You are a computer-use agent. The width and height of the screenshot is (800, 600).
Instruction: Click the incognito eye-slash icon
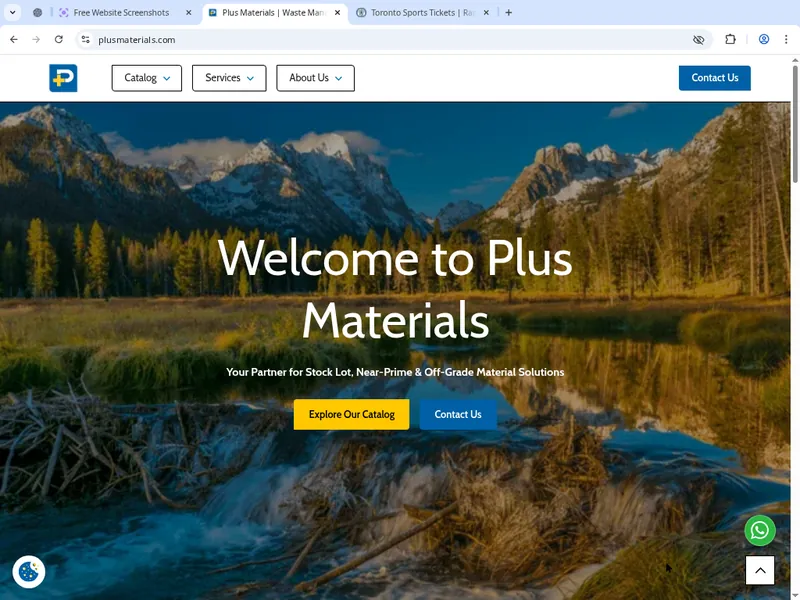pyautogui.click(x=698, y=39)
